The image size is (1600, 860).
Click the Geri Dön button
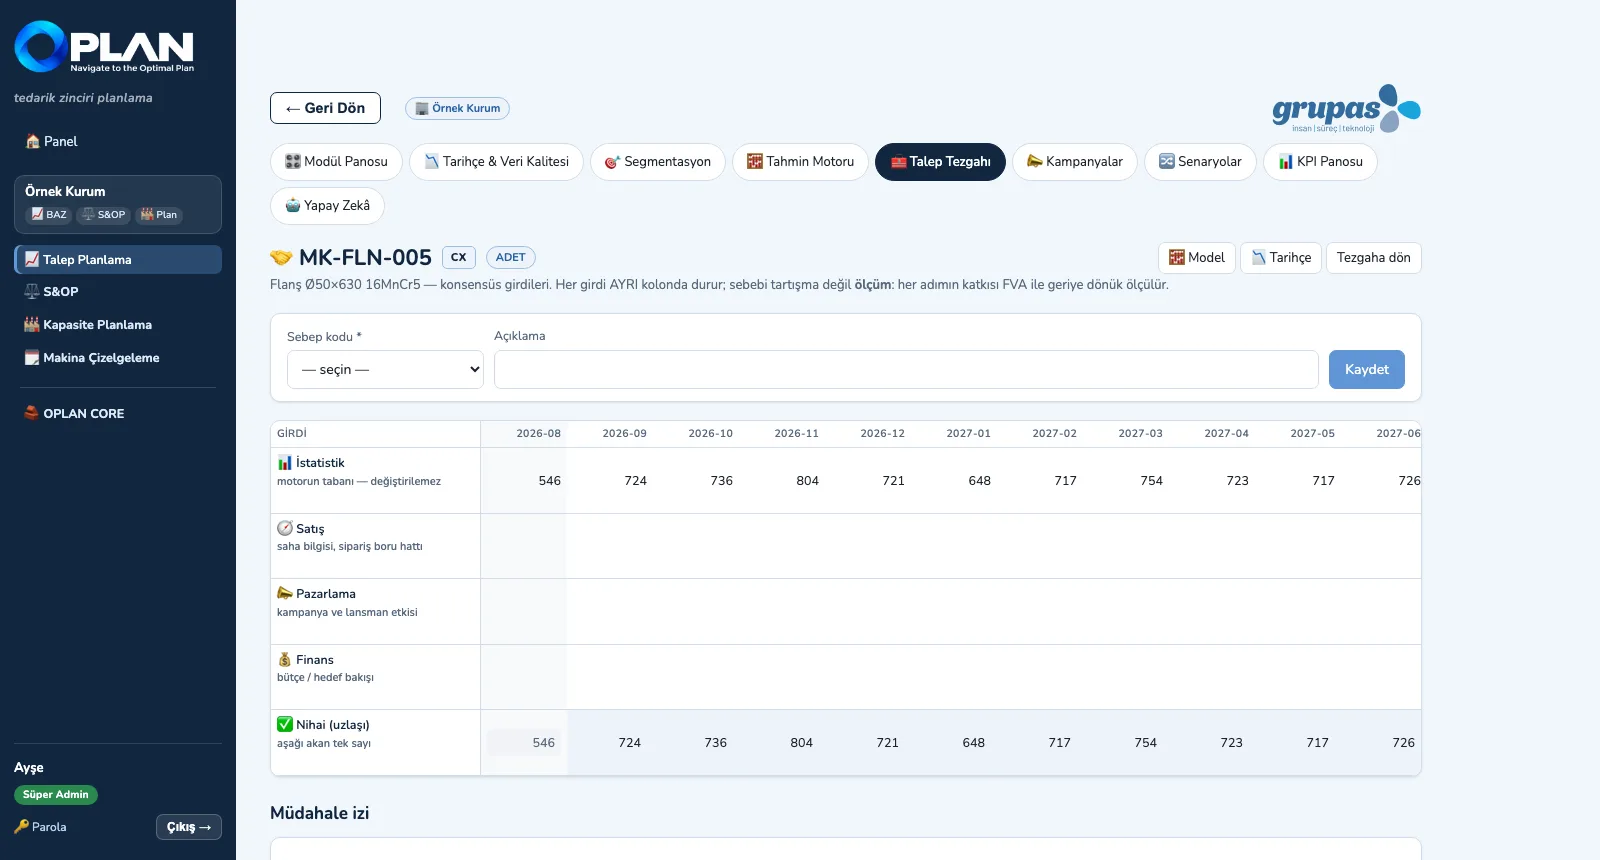(x=325, y=108)
